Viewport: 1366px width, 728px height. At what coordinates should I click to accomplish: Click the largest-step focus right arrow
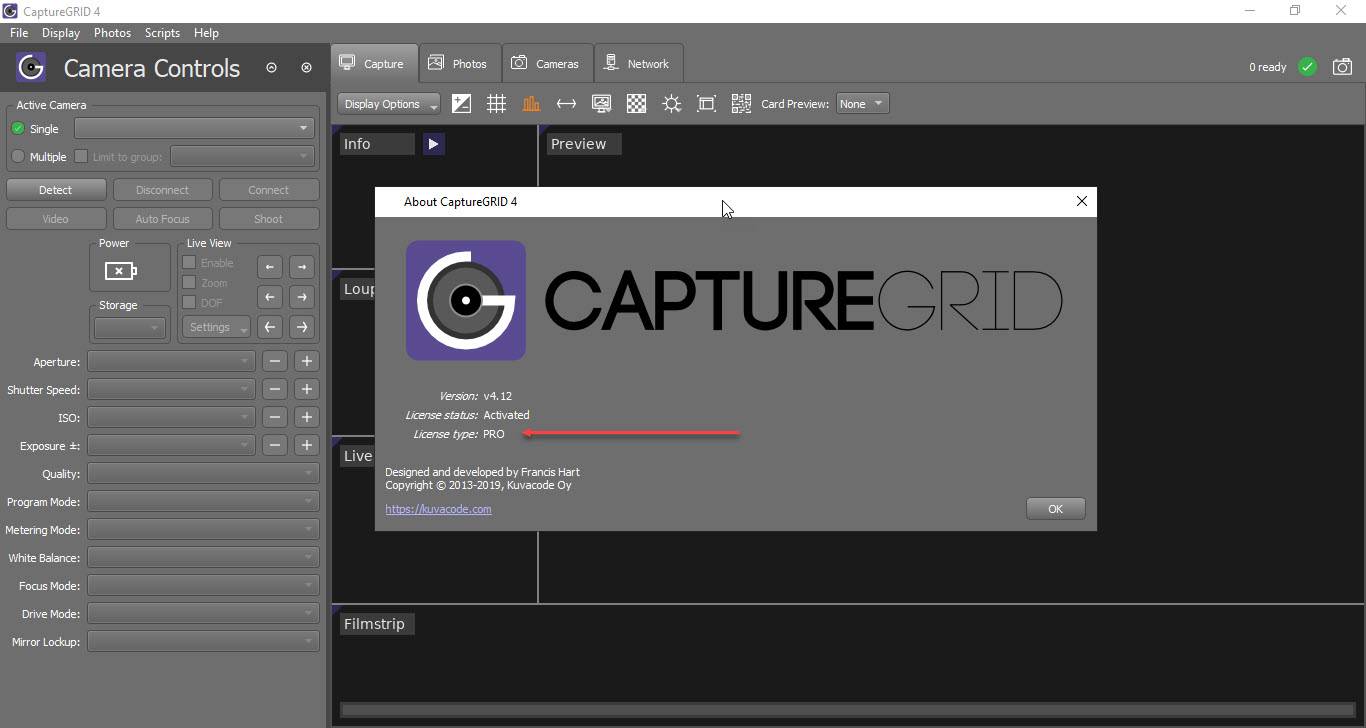click(301, 327)
